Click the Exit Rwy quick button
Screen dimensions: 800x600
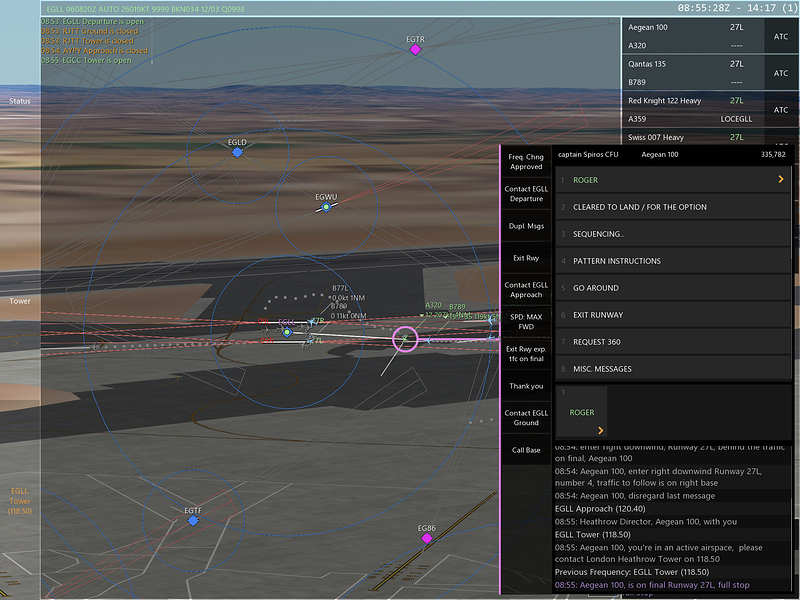(x=526, y=258)
